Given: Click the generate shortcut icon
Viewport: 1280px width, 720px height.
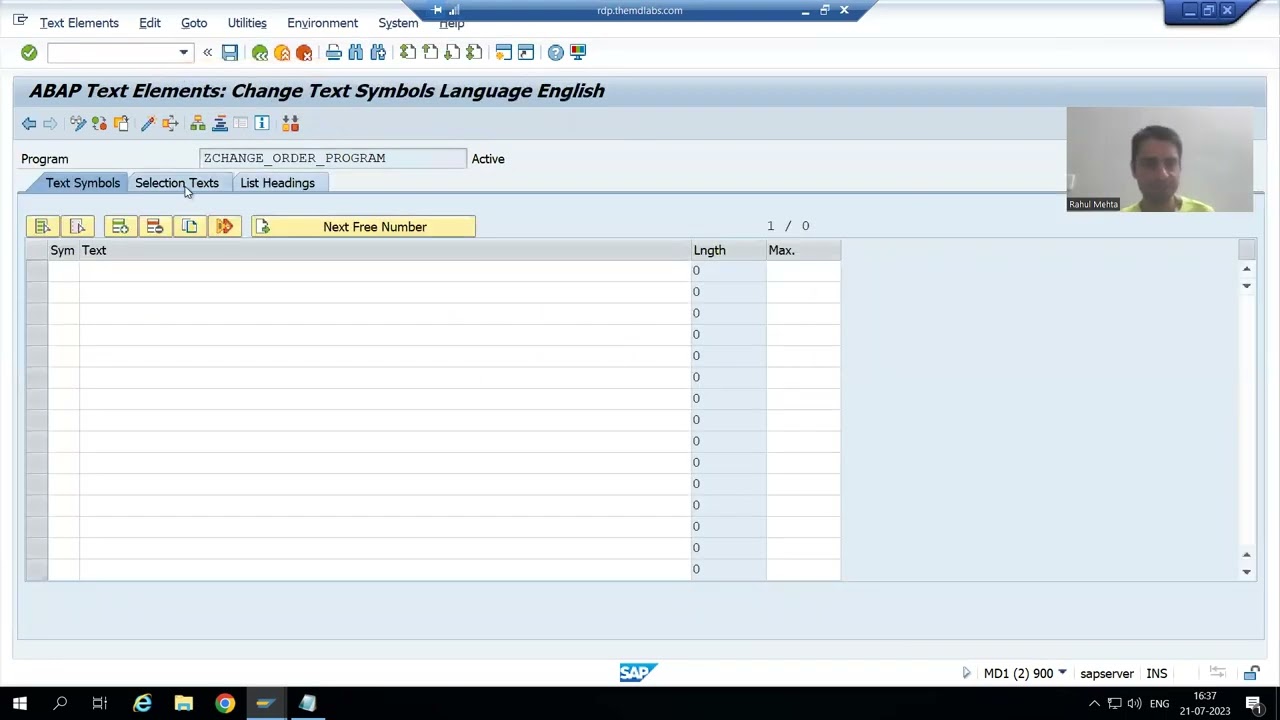Looking at the screenshot, I should coord(526,52).
